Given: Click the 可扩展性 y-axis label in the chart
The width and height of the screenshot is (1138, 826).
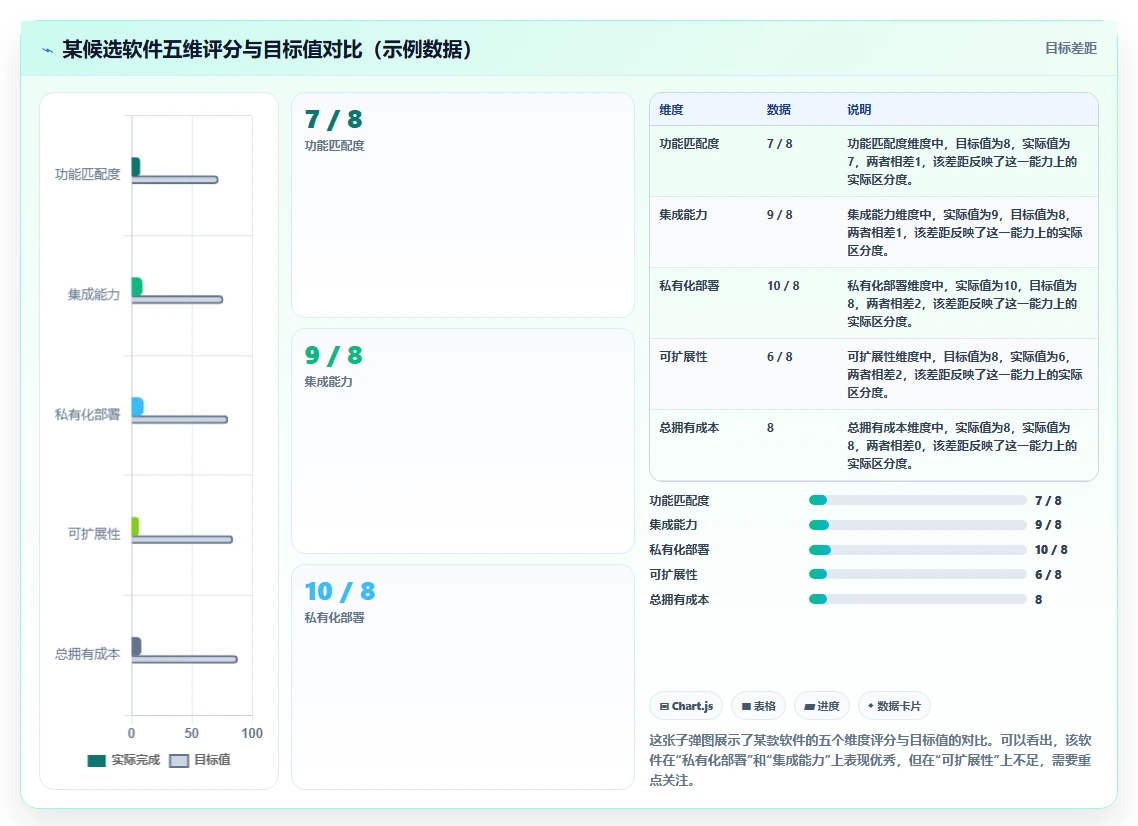Looking at the screenshot, I should (x=94, y=534).
